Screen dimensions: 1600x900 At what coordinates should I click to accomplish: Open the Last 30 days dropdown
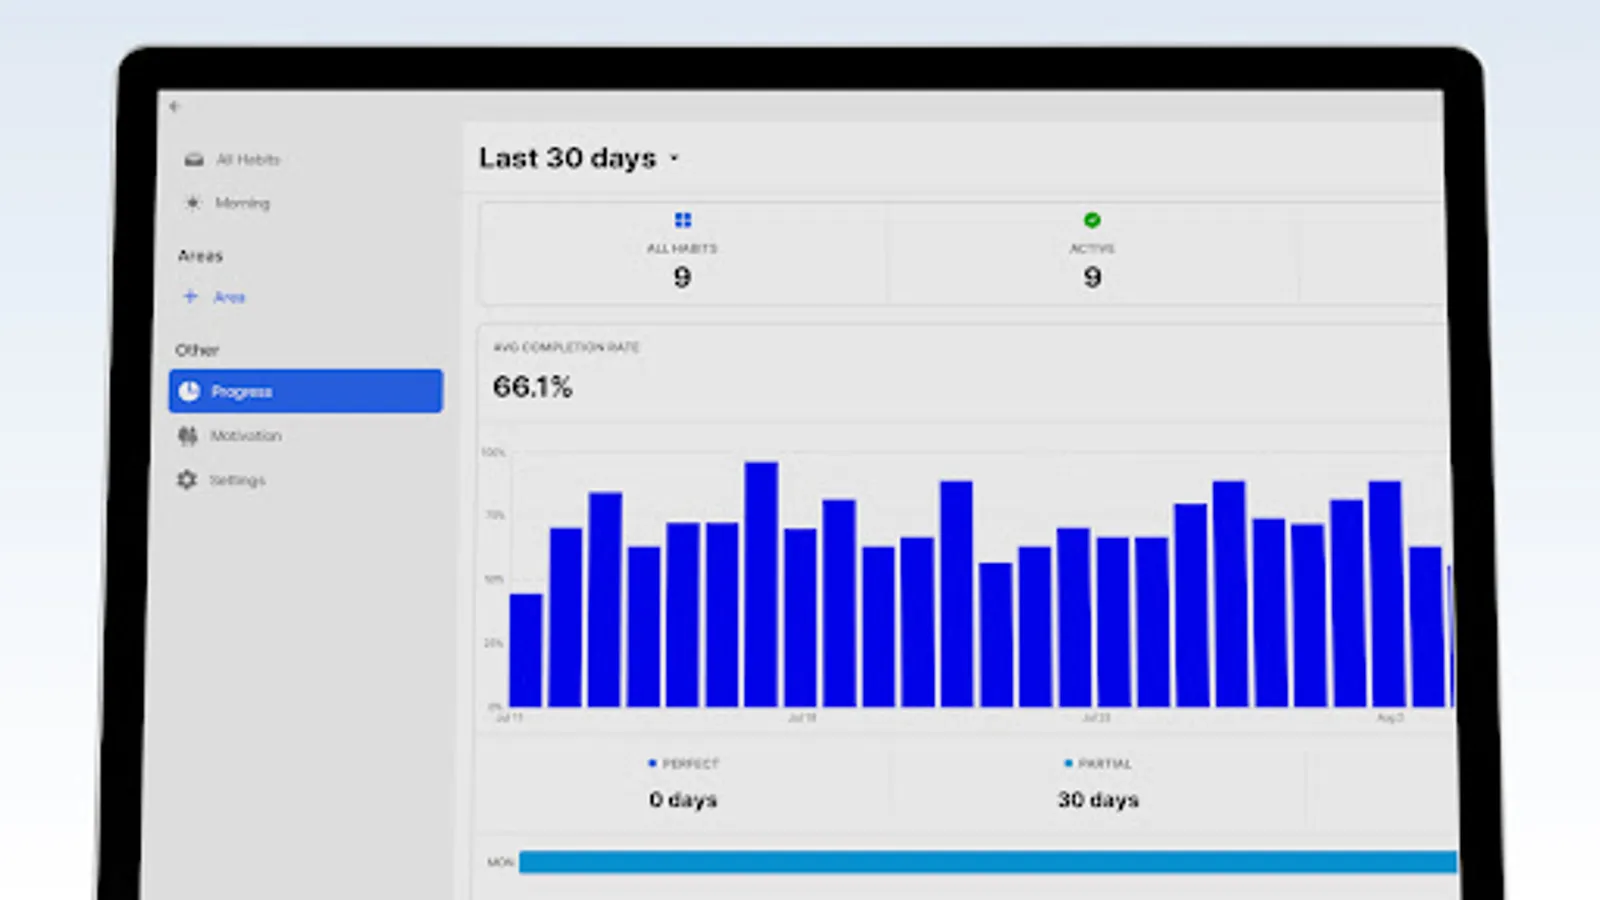pyautogui.click(x=578, y=157)
